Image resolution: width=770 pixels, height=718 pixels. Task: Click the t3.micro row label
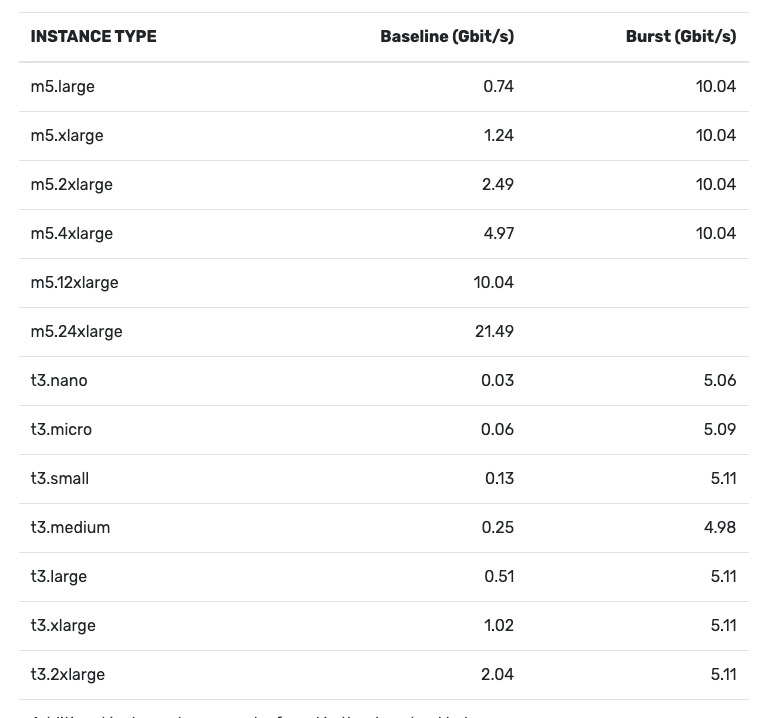61,430
